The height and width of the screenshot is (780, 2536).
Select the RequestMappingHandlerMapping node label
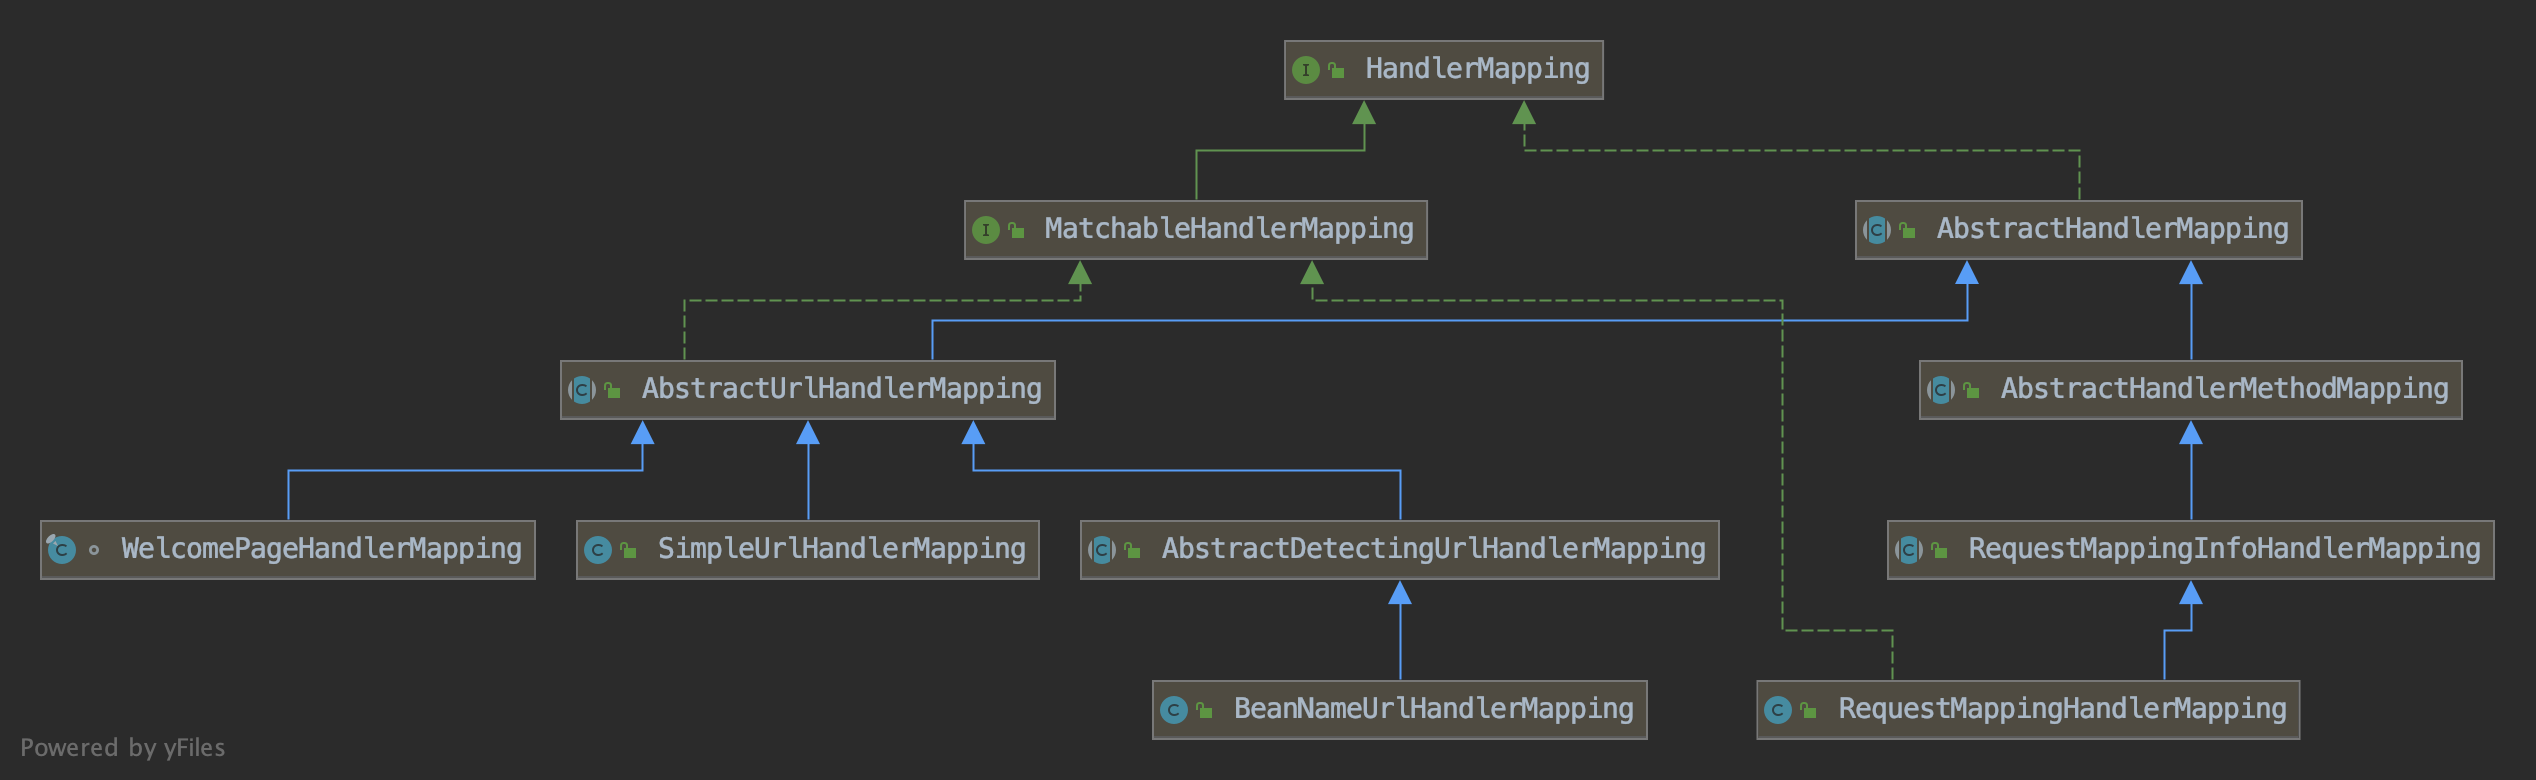[x=2062, y=709]
